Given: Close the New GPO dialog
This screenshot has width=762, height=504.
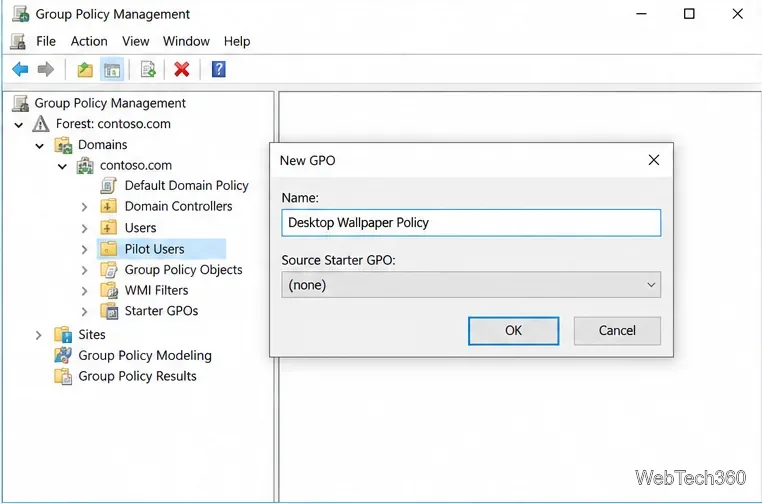Looking at the screenshot, I should (654, 160).
